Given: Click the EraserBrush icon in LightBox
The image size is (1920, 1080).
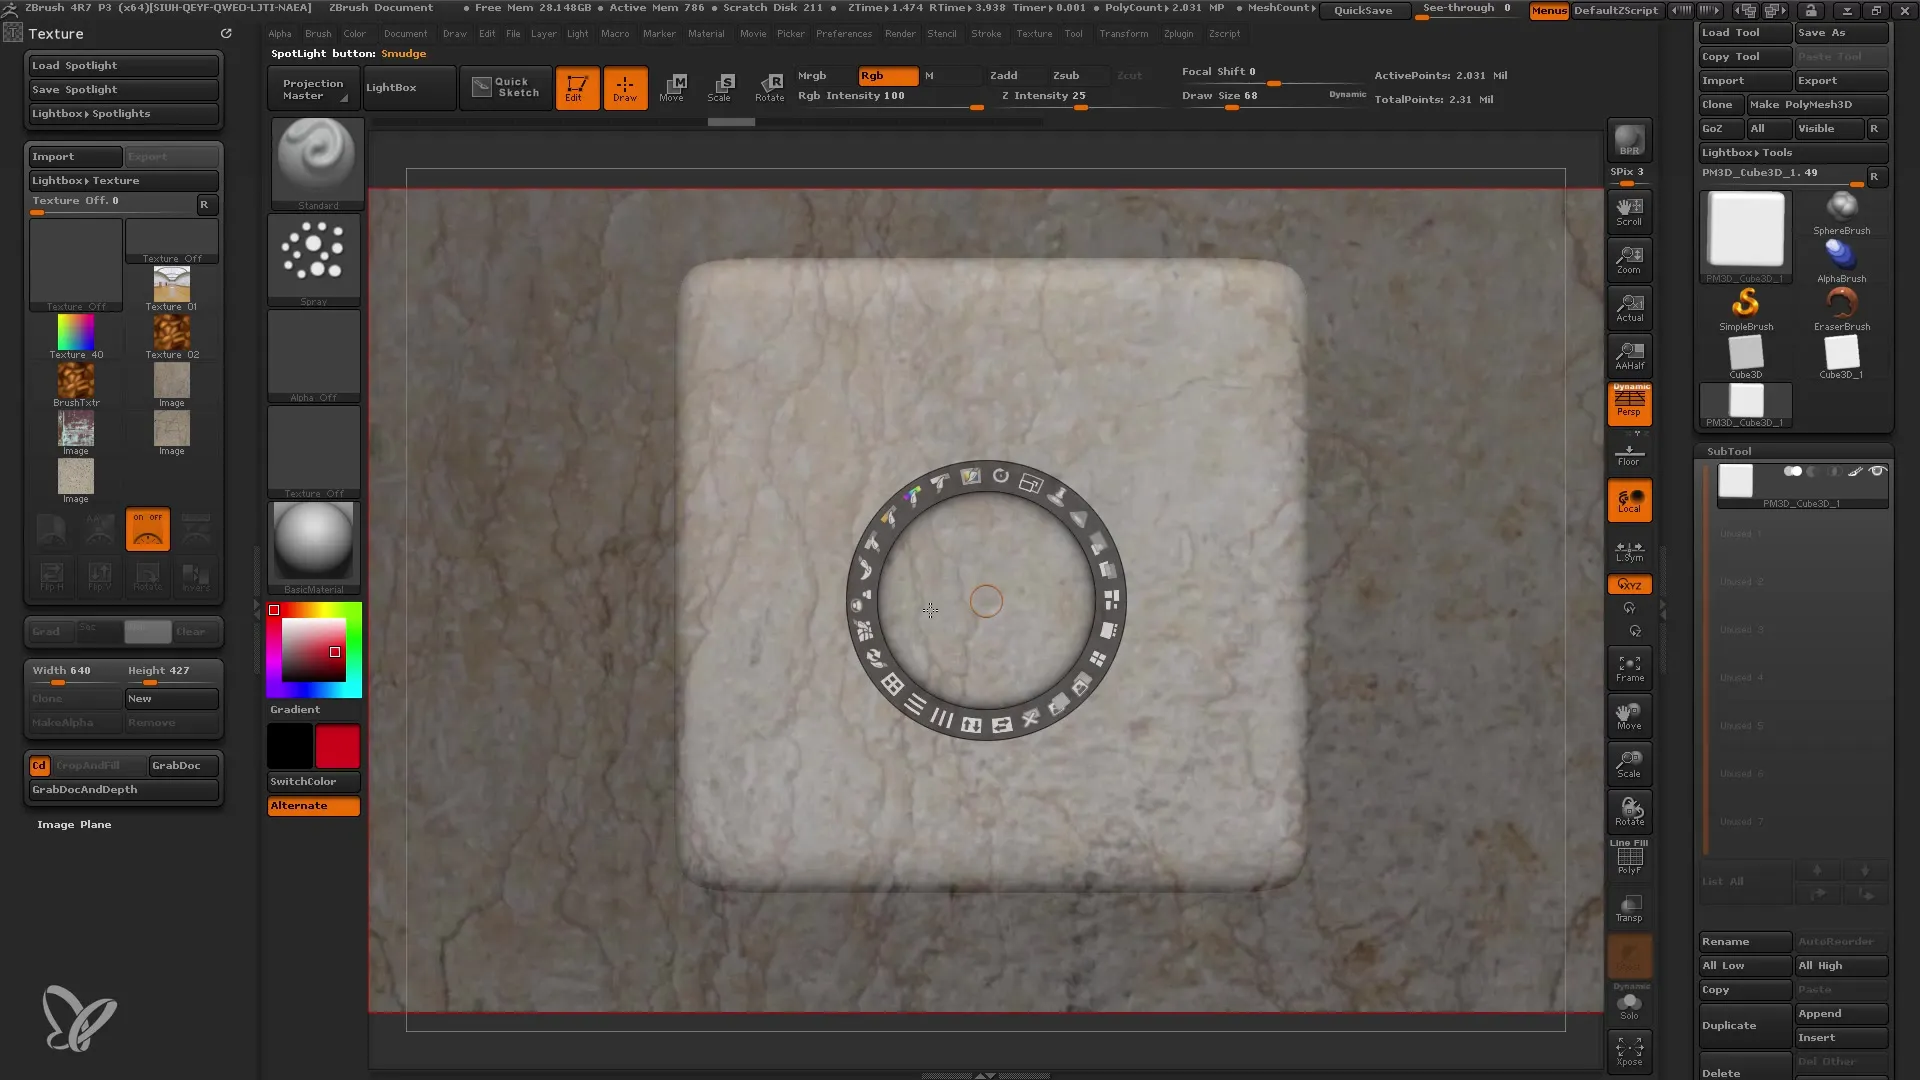Looking at the screenshot, I should tap(1842, 302).
